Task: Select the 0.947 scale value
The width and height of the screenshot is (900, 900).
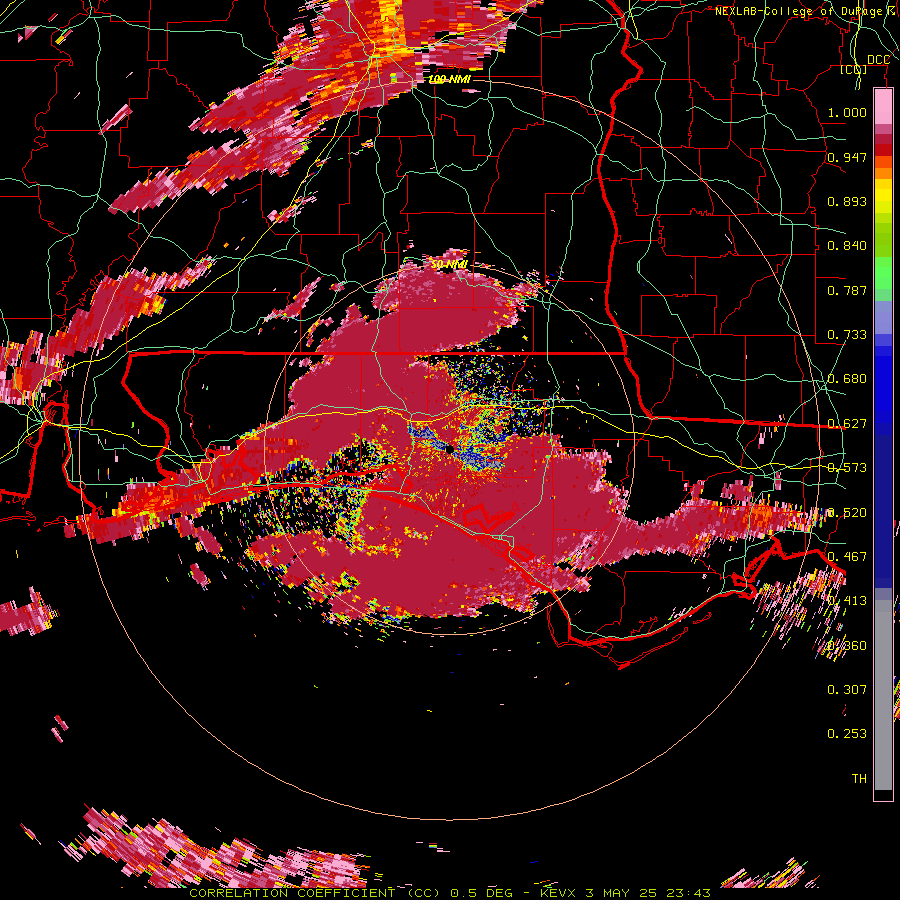Action: (847, 157)
